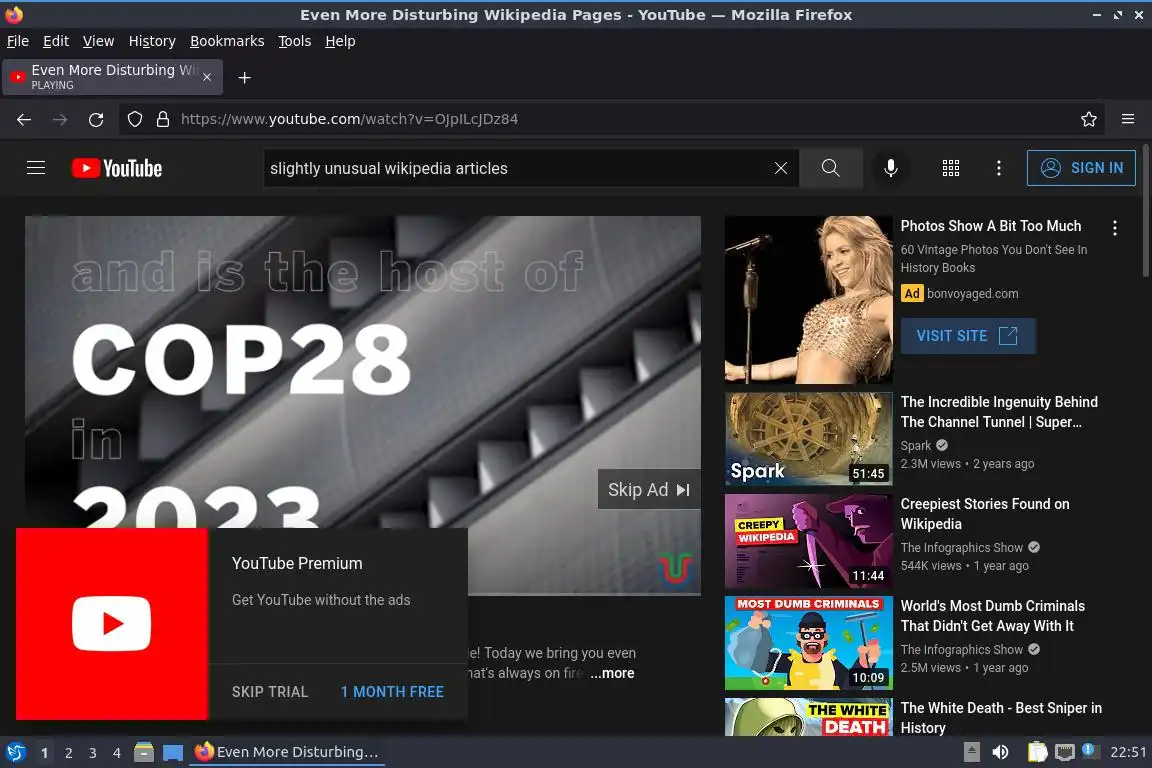
Task: Open Creepy Wikipedia video thumbnail
Action: (808, 541)
